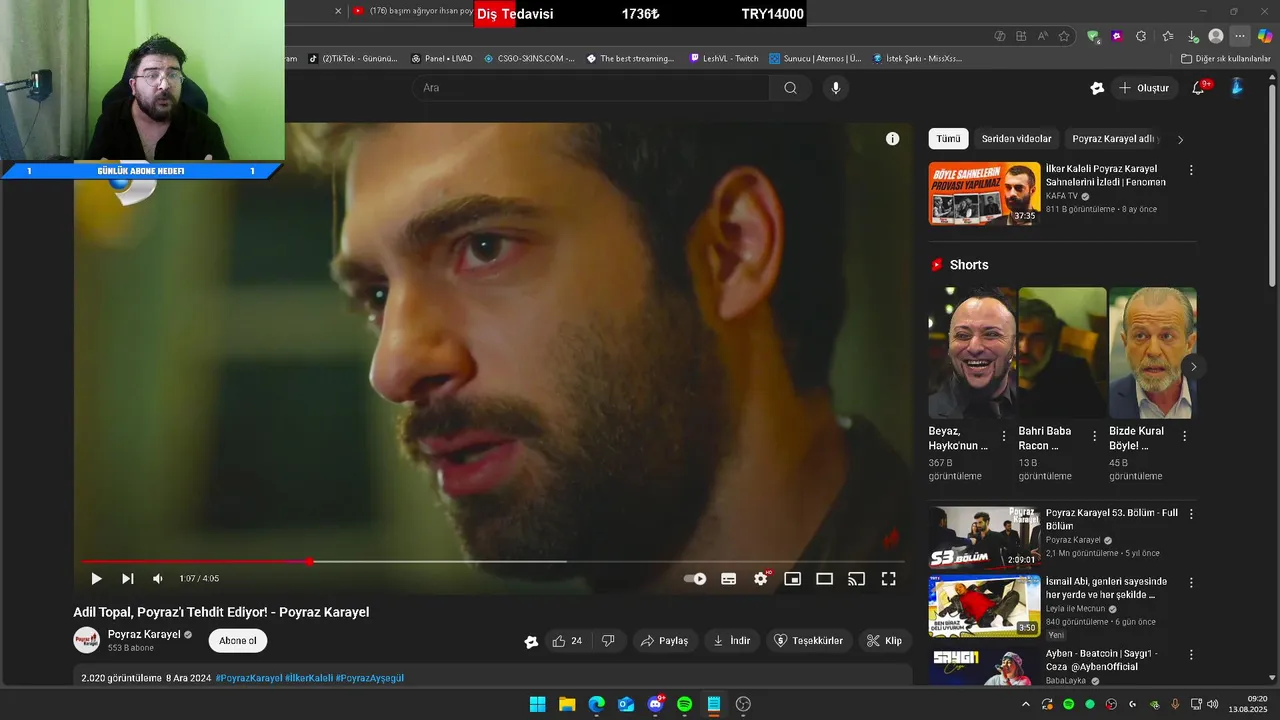Open options for Beyaz, Hayko'nun short
Screen dimensions: 1280x720
point(1004,436)
